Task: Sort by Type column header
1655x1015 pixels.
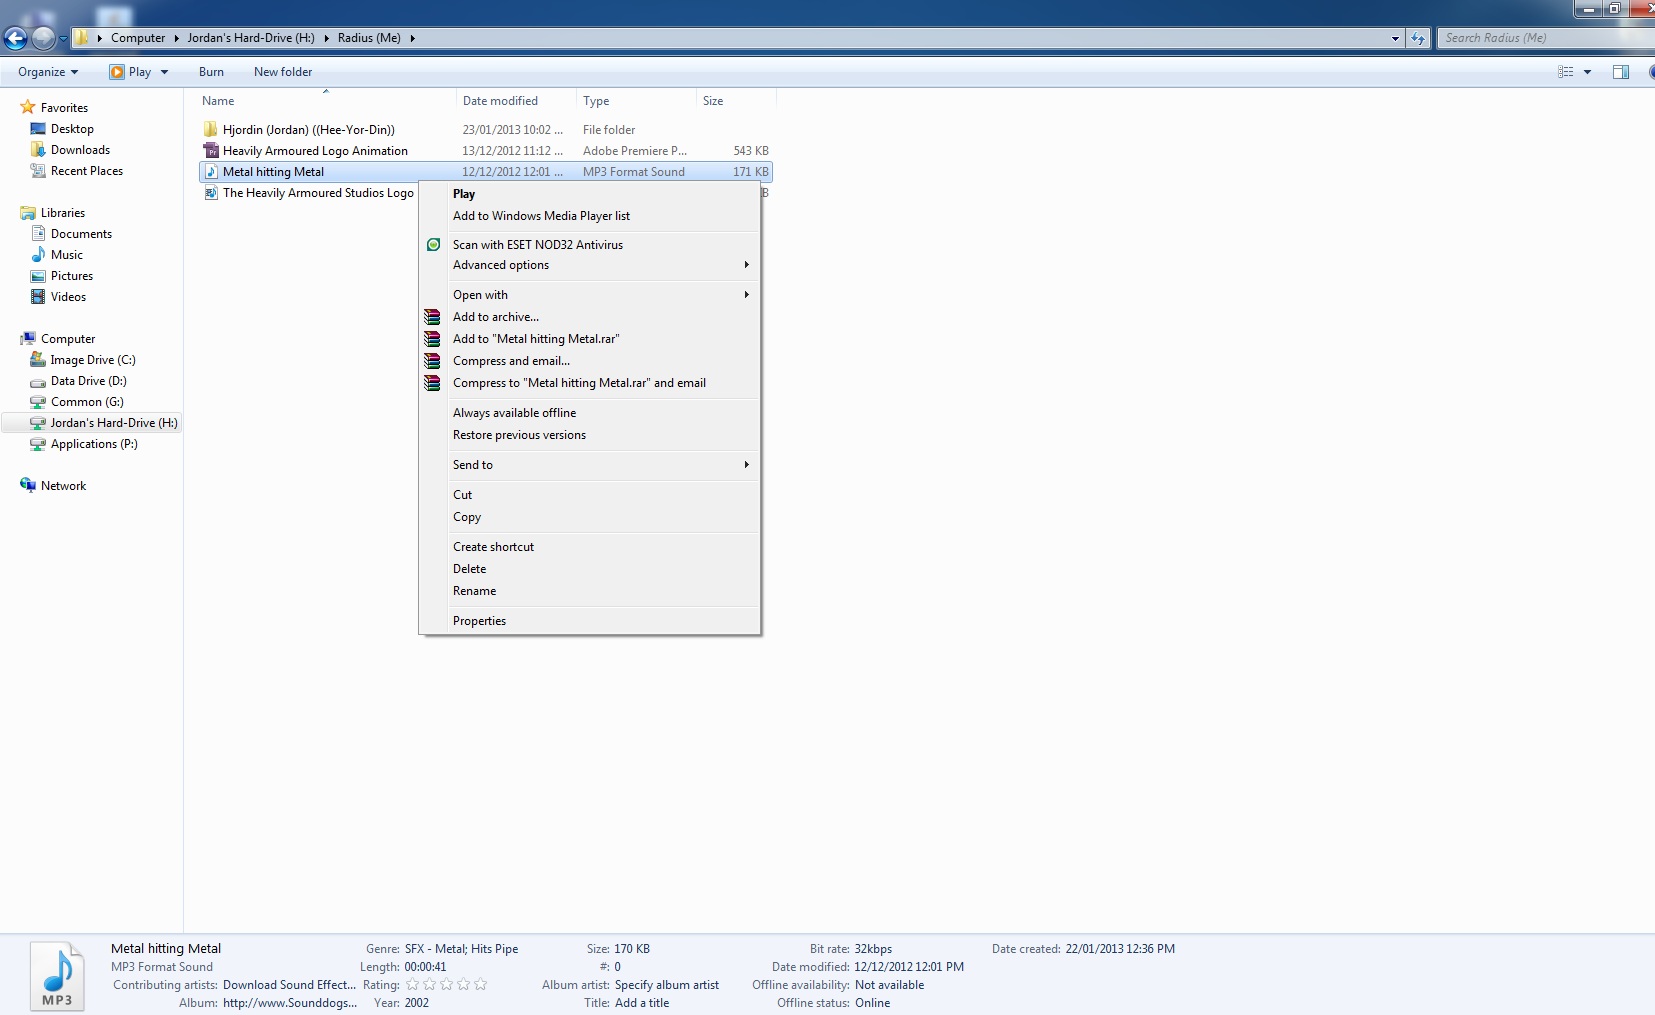Action: [596, 101]
